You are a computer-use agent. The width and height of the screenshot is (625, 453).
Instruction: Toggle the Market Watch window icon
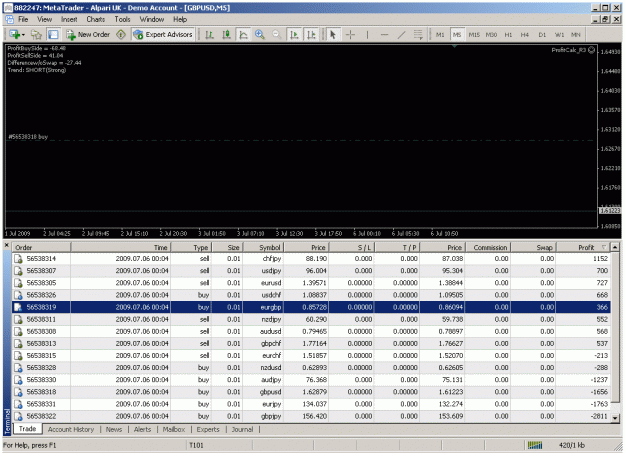[x=53, y=35]
